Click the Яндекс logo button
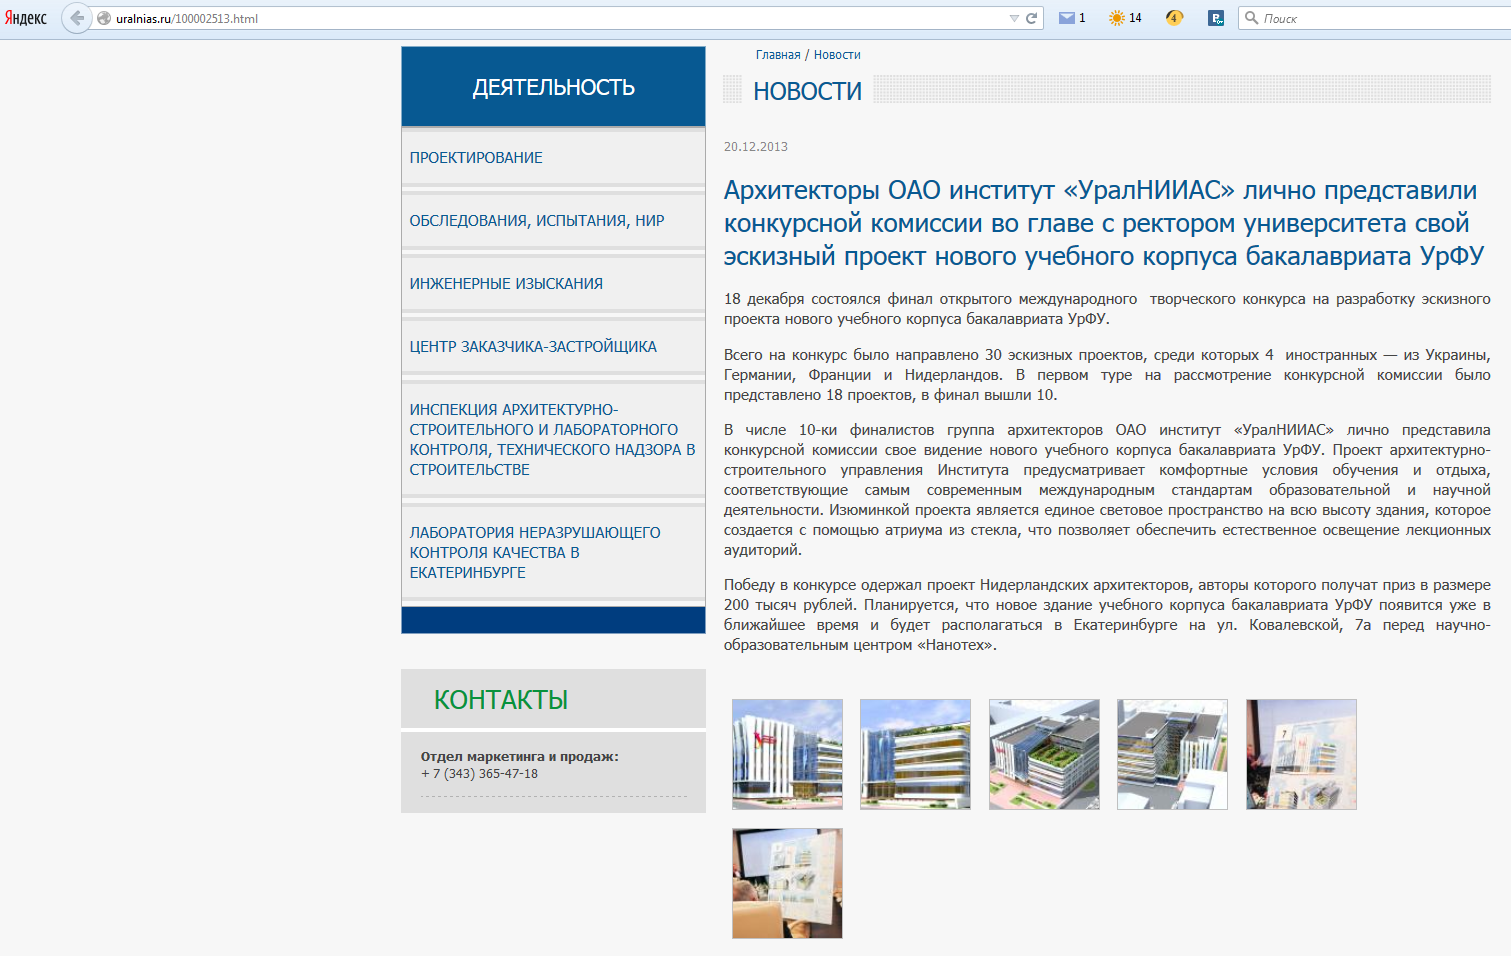 (x=26, y=18)
